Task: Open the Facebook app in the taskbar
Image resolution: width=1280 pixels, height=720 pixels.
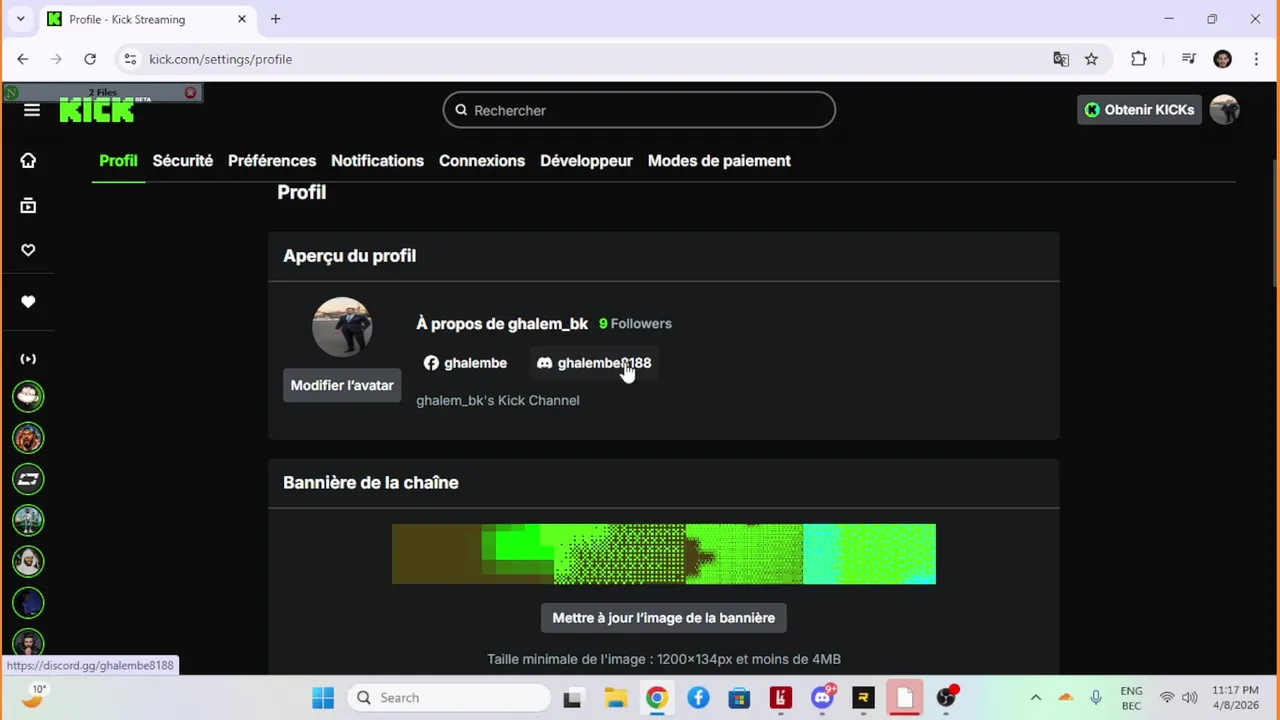Action: 698,698
